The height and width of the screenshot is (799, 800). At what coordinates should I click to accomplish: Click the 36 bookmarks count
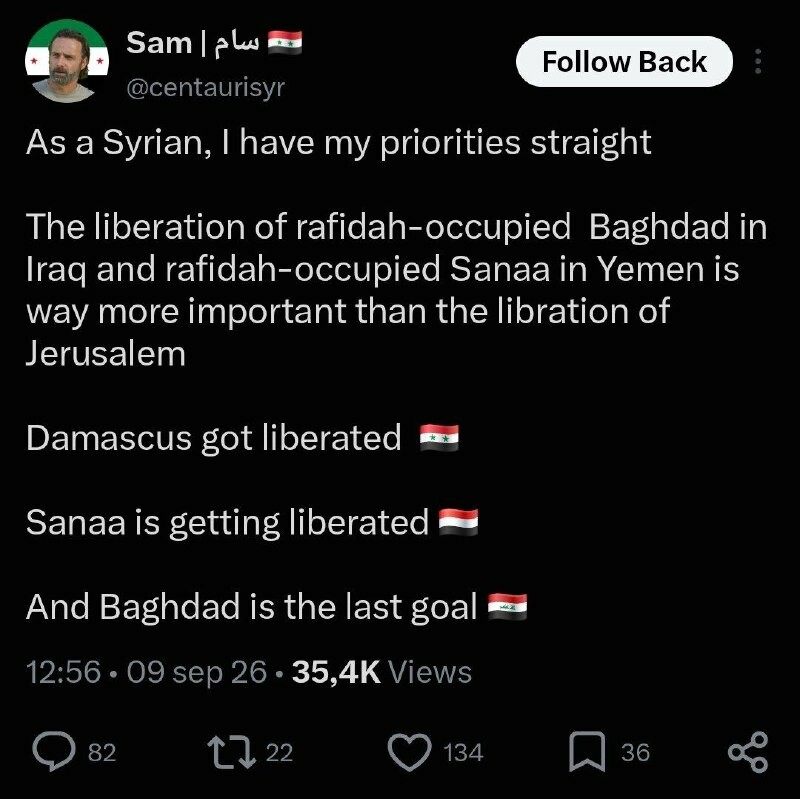click(x=635, y=753)
